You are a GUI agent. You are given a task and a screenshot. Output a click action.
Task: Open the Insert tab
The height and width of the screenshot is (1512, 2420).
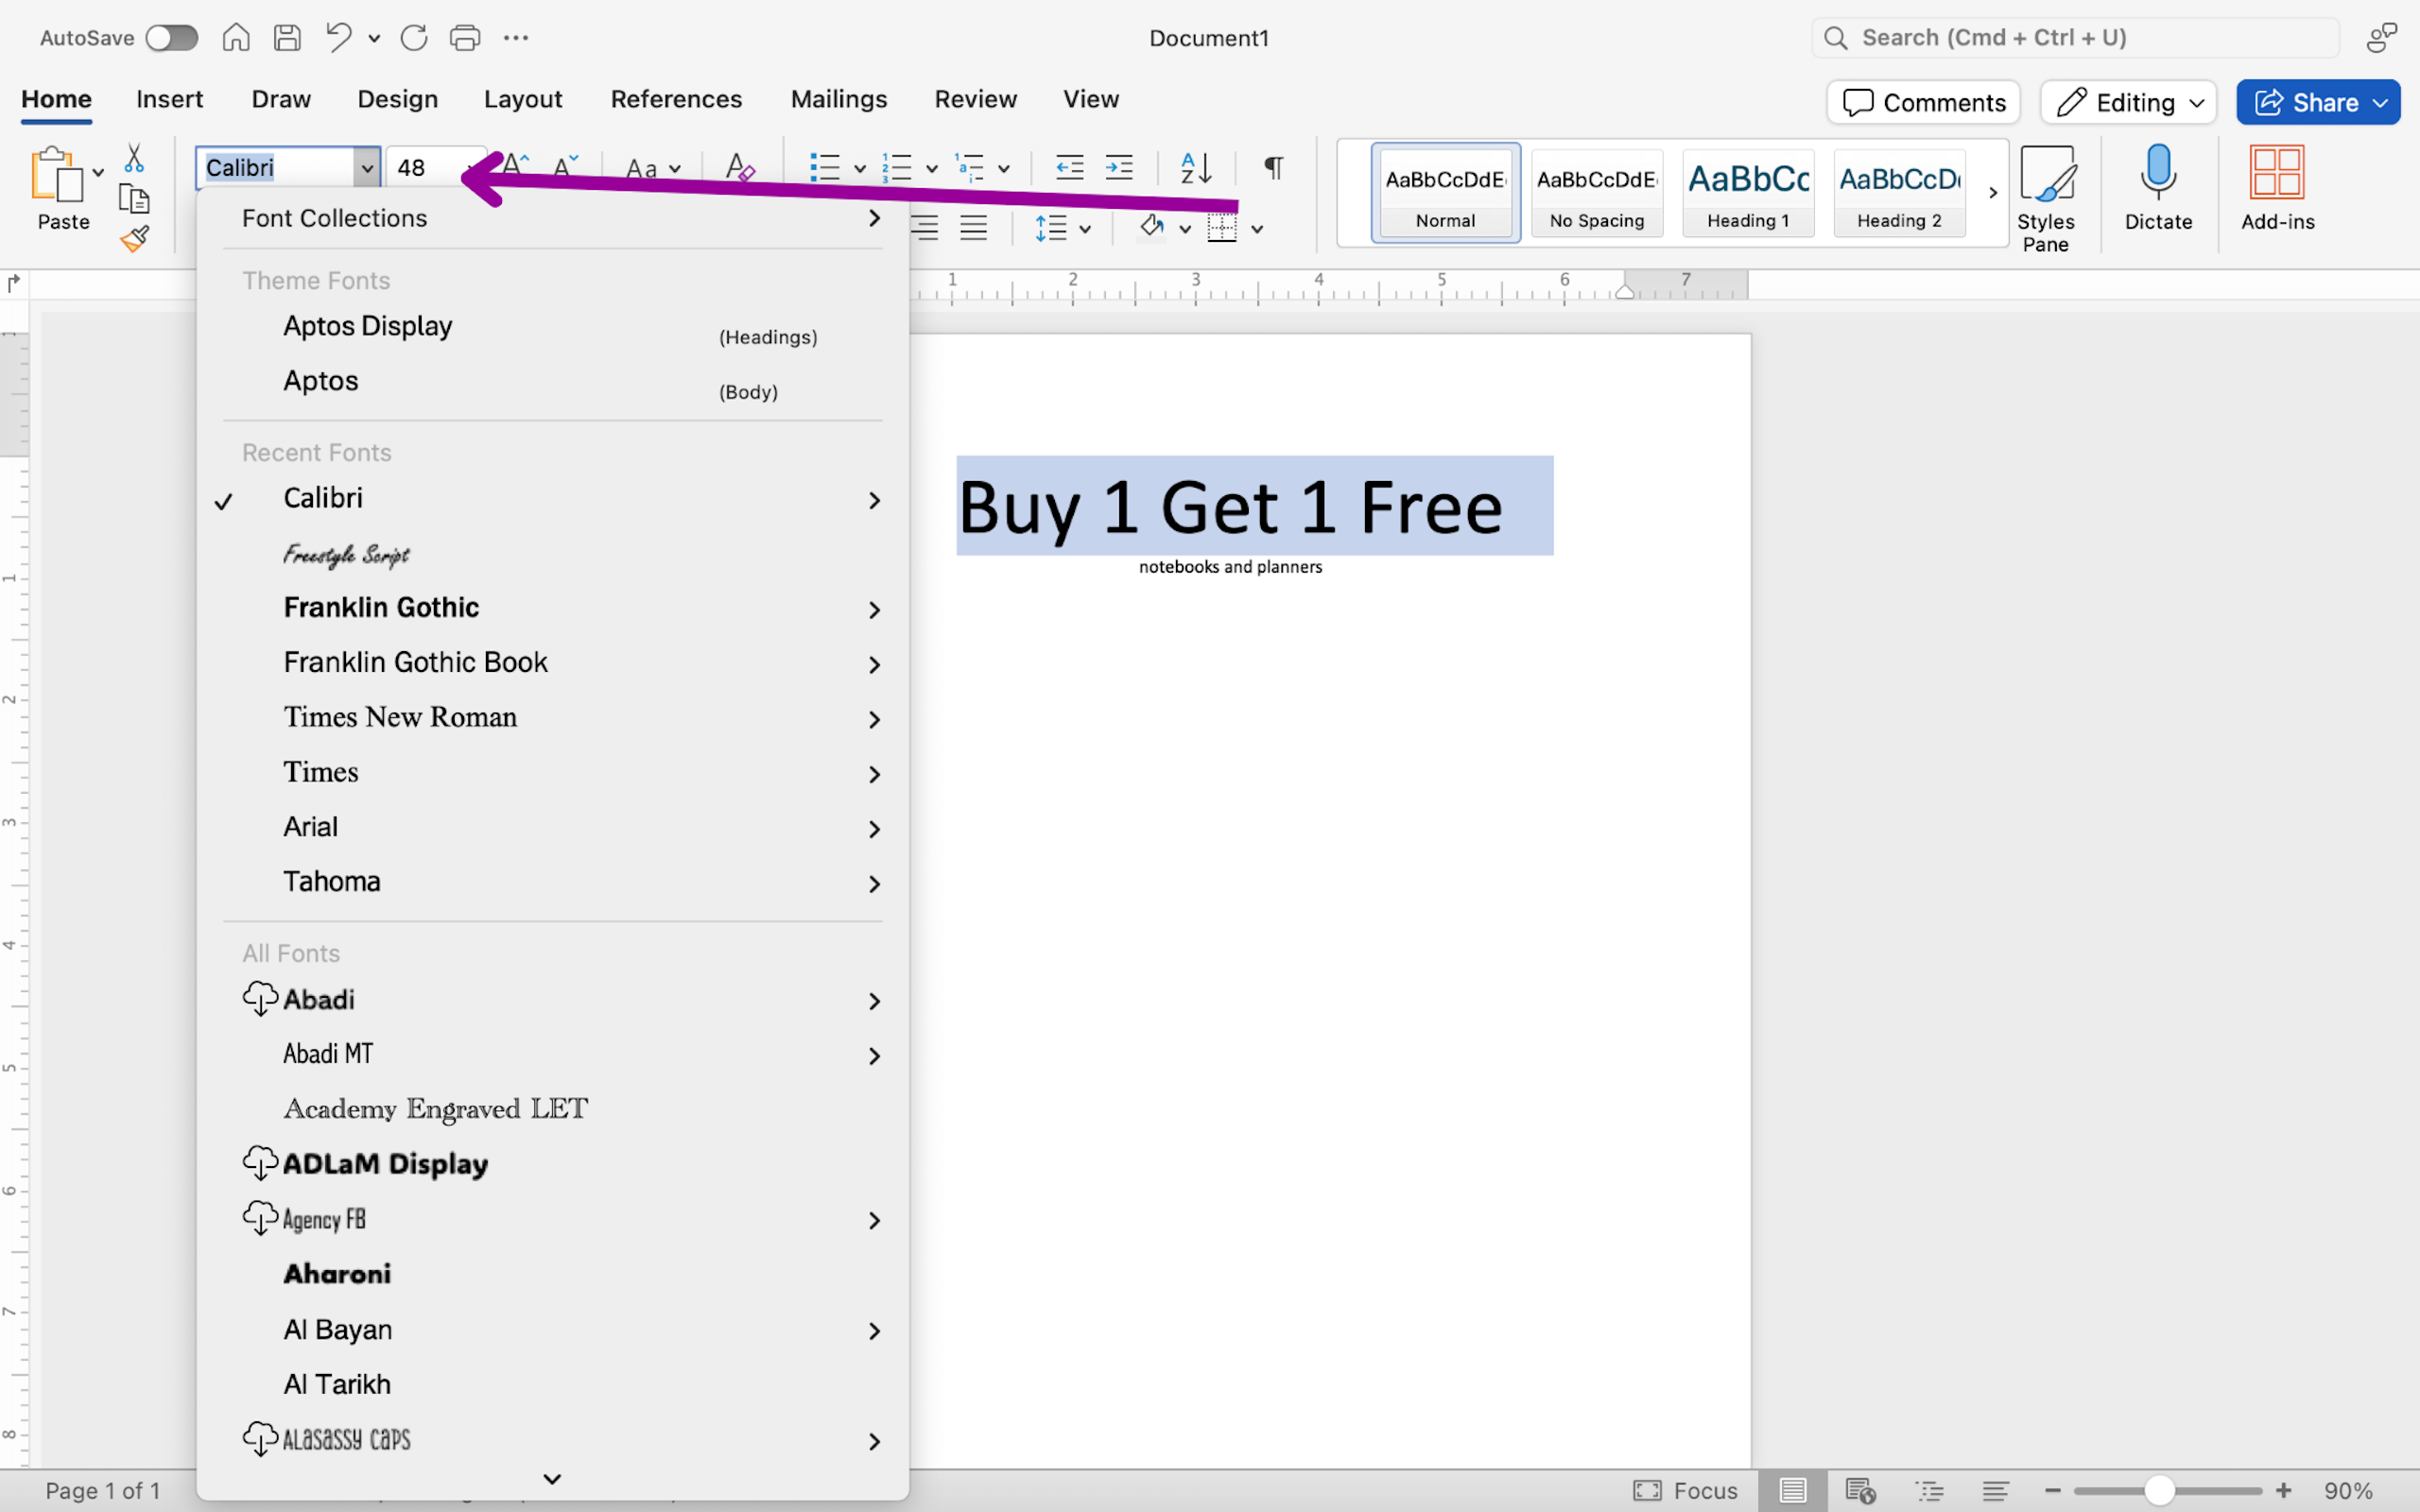point(169,99)
